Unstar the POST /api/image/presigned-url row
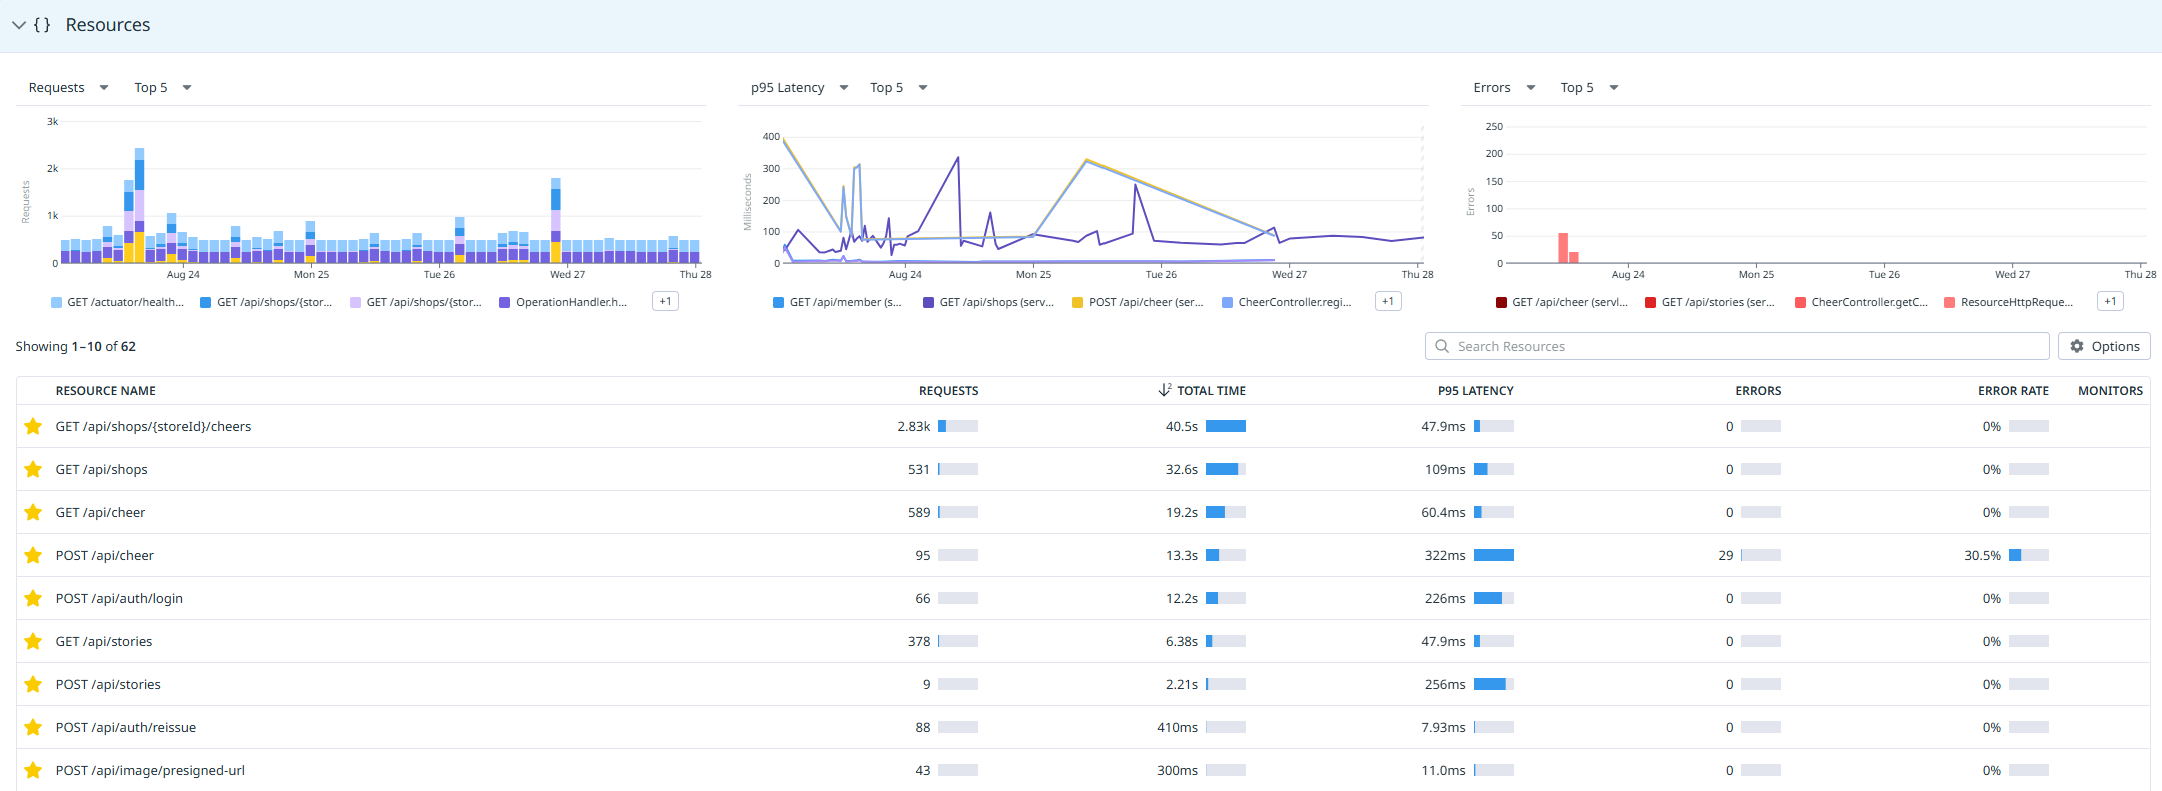The image size is (2162, 791). click(33, 770)
